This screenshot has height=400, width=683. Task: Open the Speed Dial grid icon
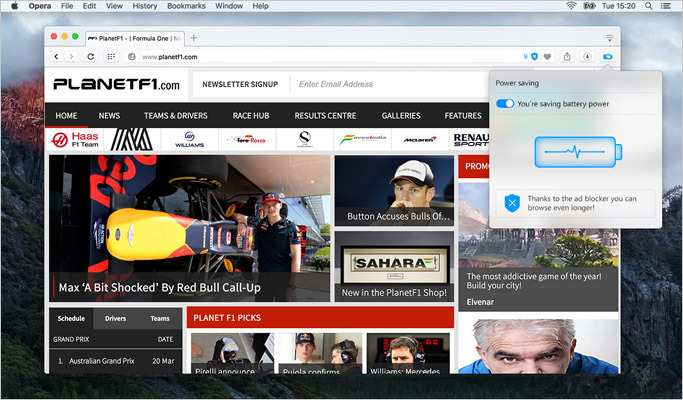coord(111,57)
